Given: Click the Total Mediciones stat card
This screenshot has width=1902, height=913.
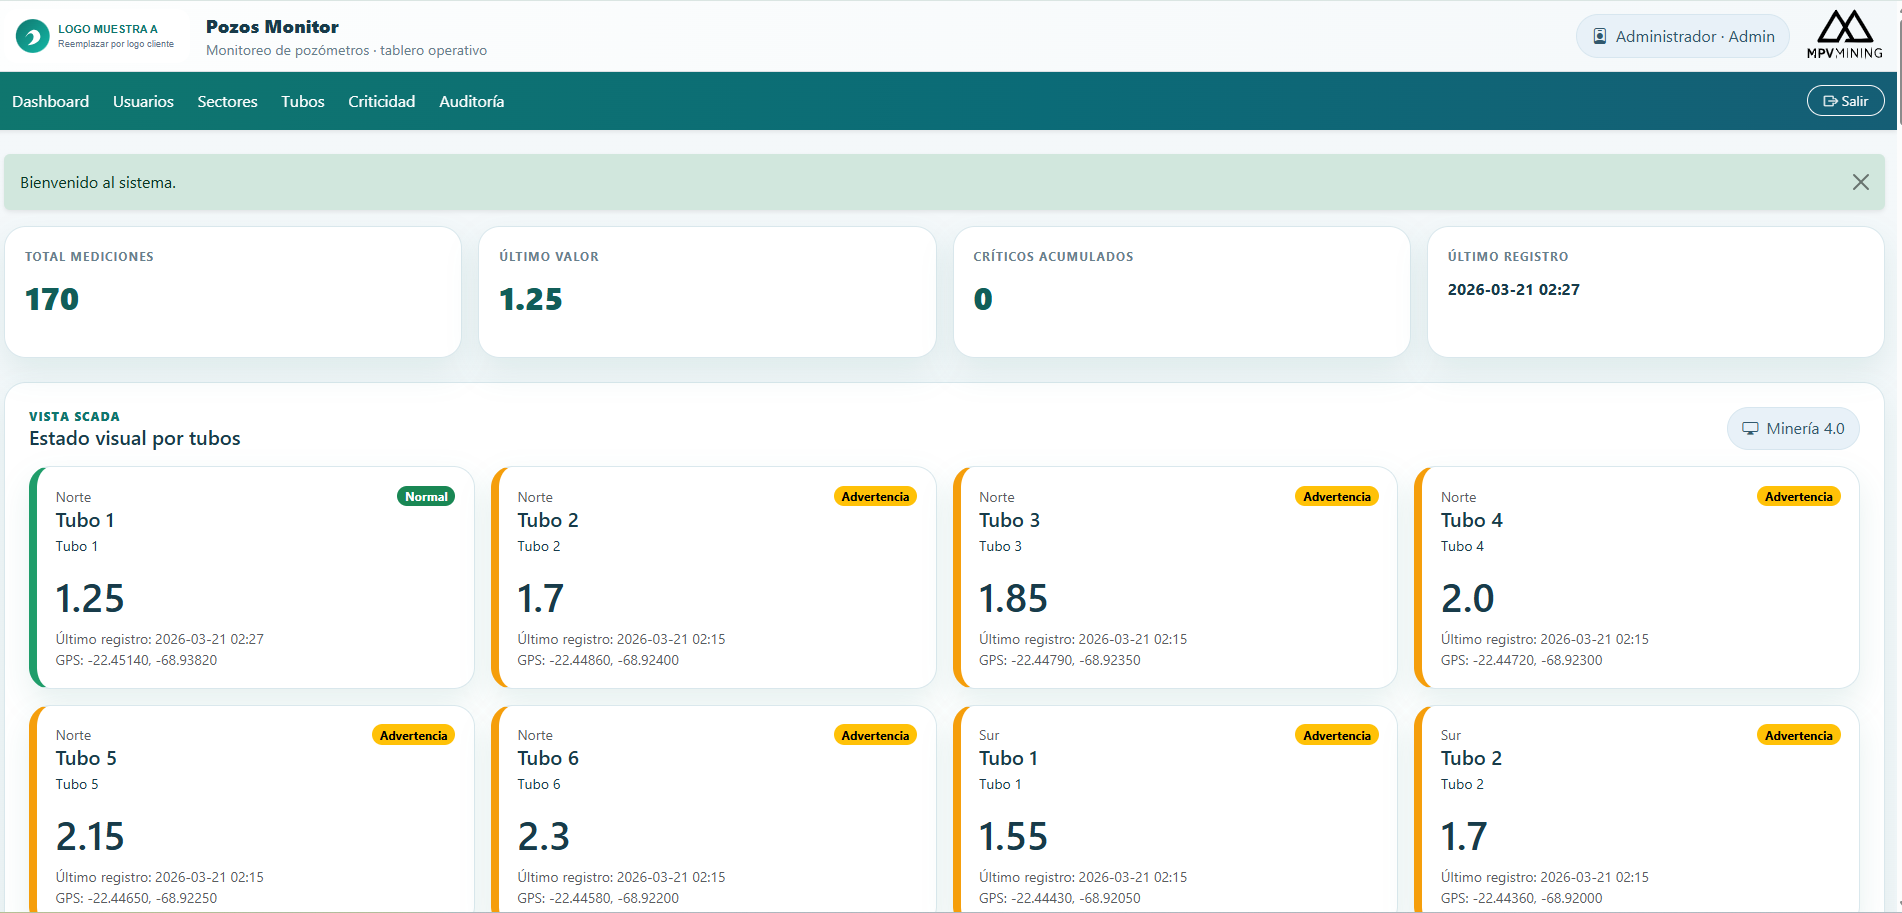Looking at the screenshot, I should click(232, 292).
